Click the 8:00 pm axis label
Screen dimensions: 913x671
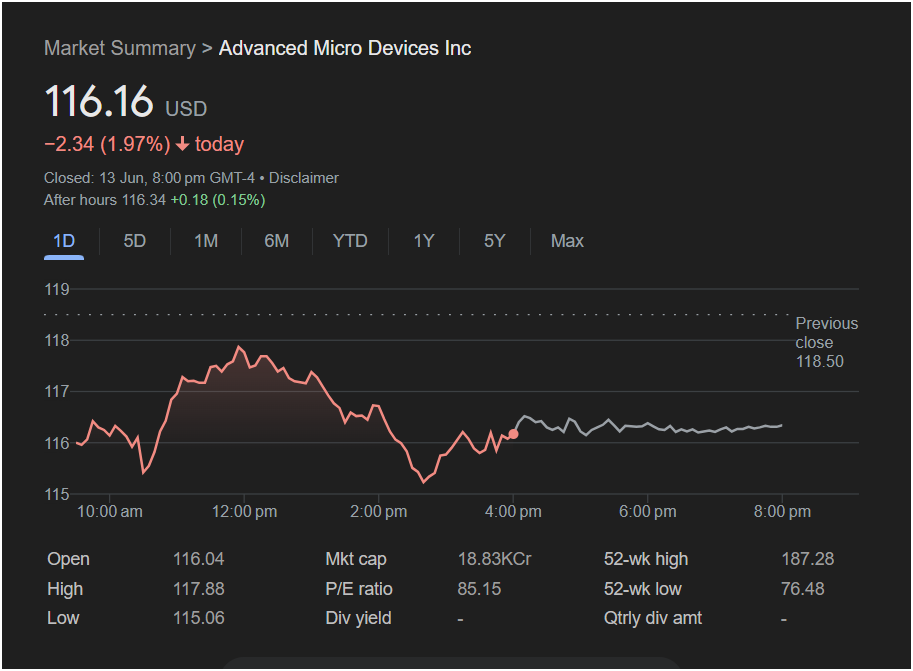[x=782, y=512]
